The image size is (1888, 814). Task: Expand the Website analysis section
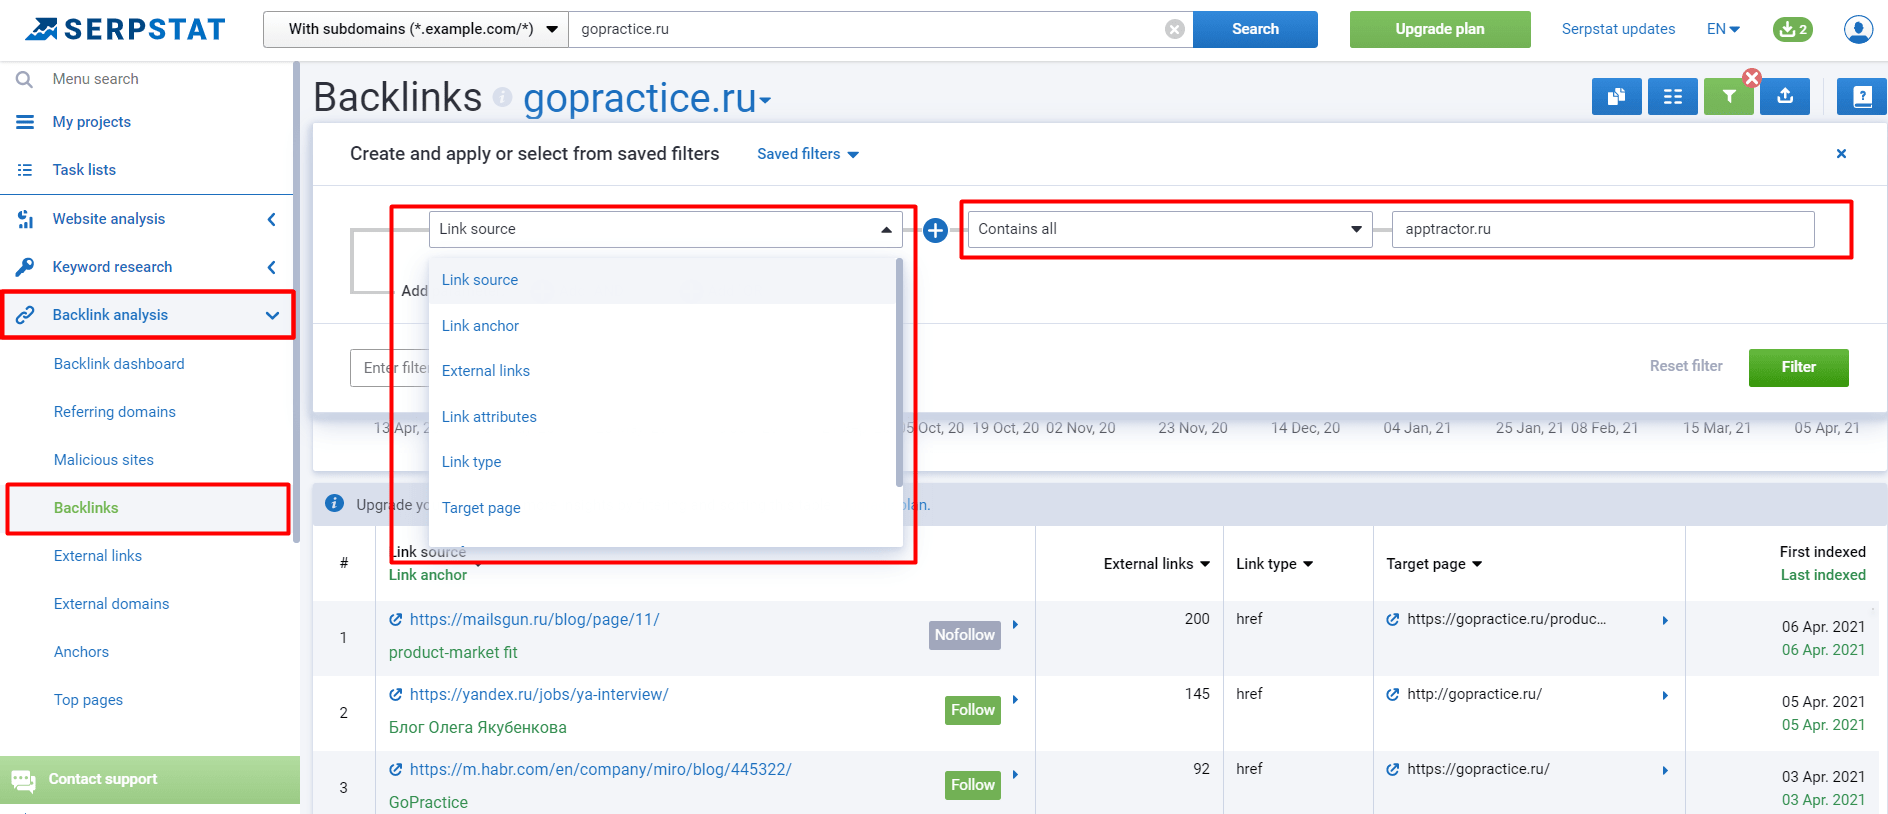coord(271,219)
